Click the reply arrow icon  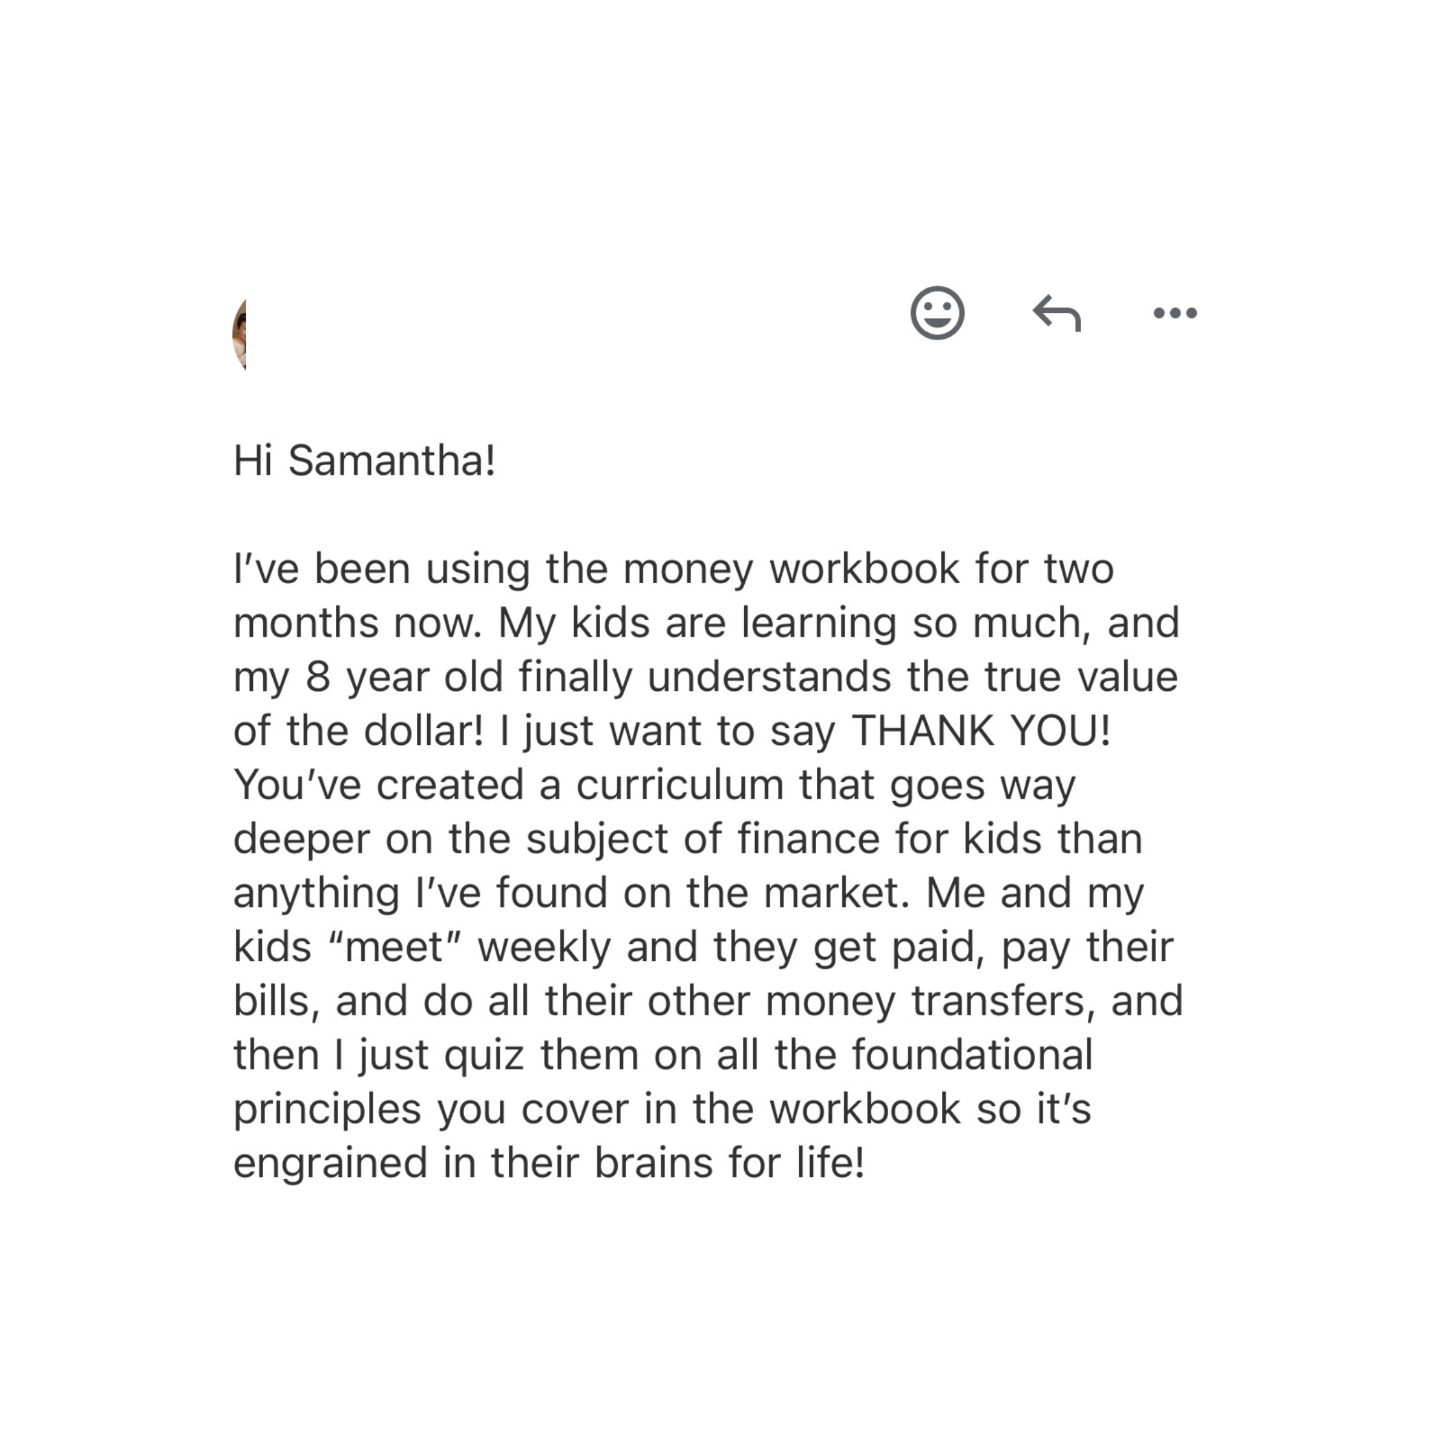click(x=1057, y=314)
